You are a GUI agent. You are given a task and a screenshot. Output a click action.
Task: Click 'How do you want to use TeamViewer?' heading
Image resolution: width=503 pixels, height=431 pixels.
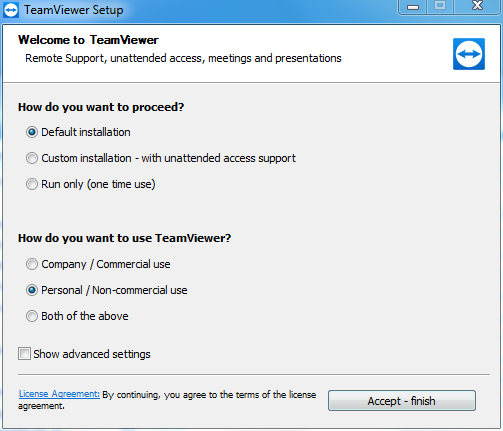(x=125, y=238)
